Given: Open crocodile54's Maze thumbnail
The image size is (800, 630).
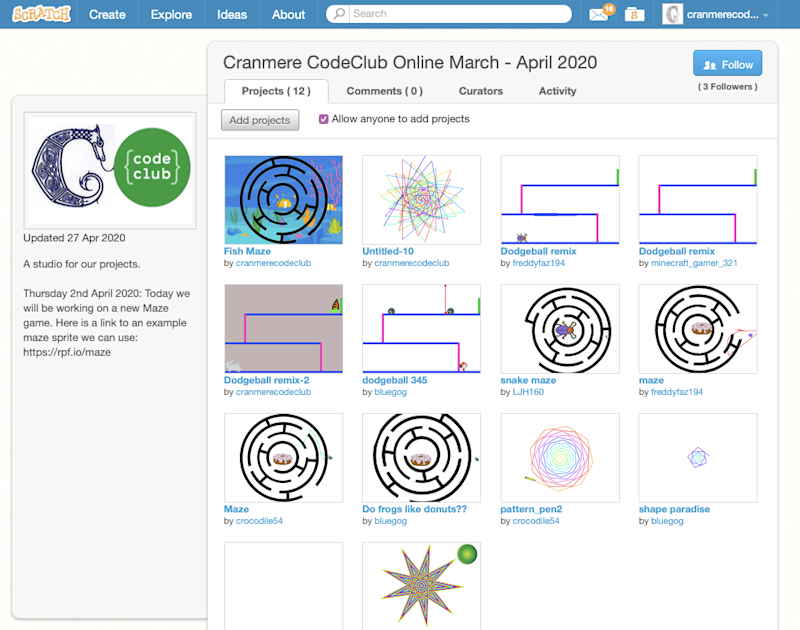Looking at the screenshot, I should 284,458.
